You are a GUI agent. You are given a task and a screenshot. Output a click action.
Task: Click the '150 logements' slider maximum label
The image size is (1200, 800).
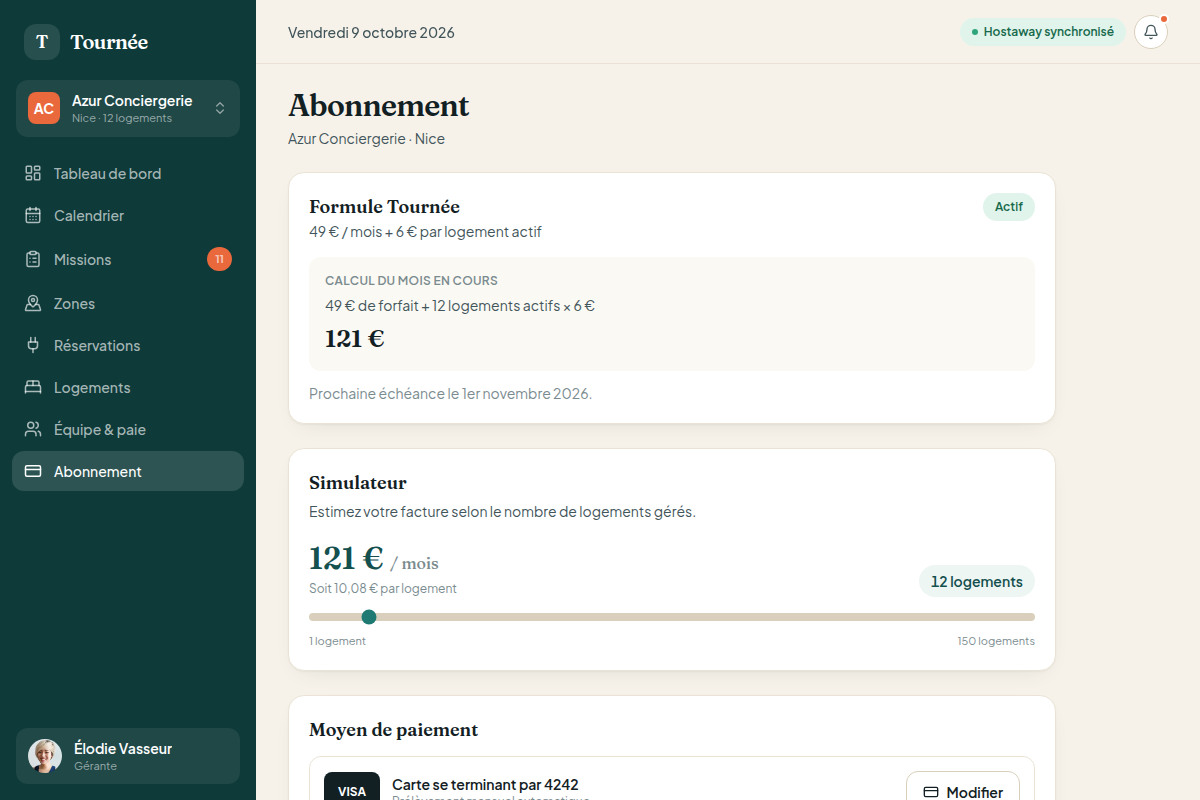(996, 641)
